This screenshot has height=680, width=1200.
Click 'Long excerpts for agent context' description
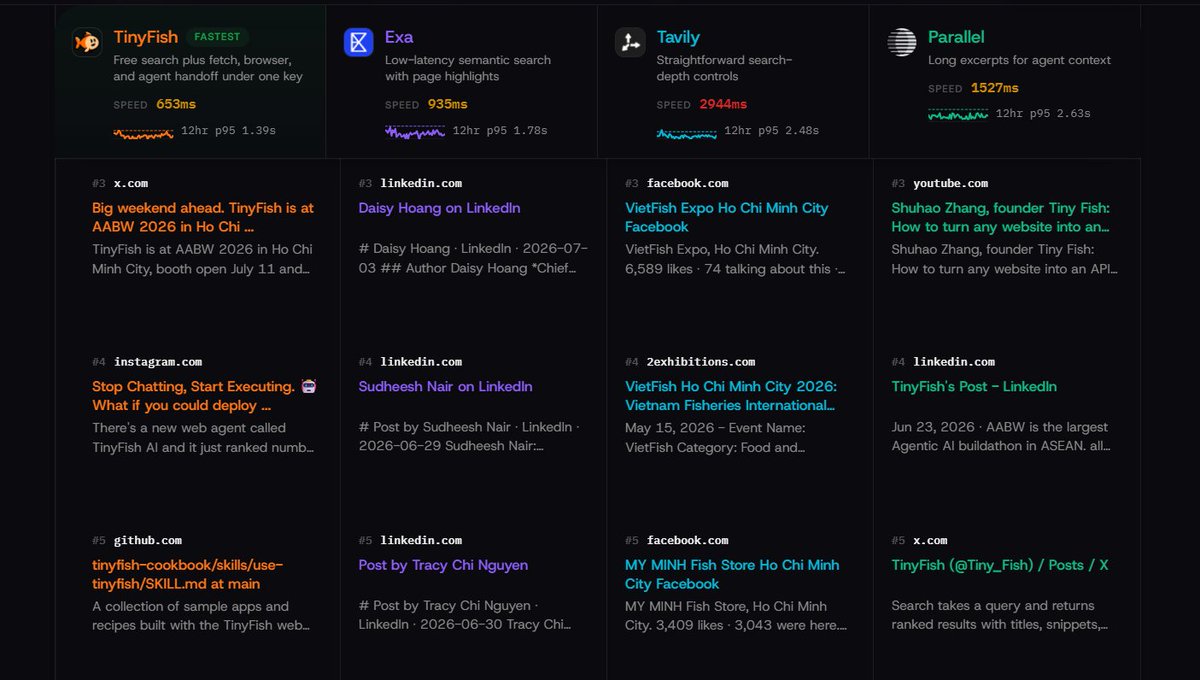click(1019, 60)
